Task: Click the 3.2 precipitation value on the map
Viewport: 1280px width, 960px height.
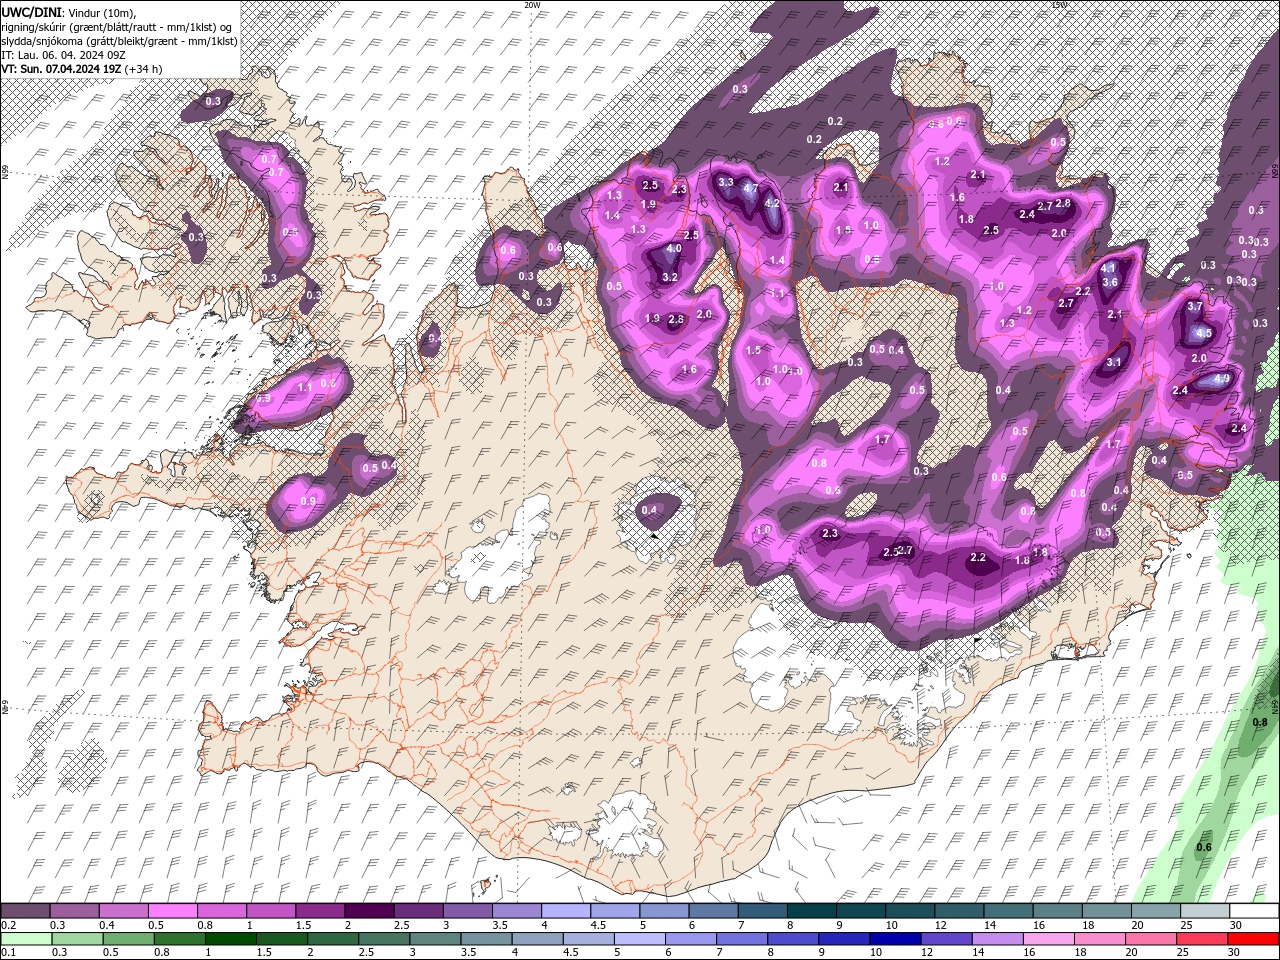Action: tap(670, 277)
